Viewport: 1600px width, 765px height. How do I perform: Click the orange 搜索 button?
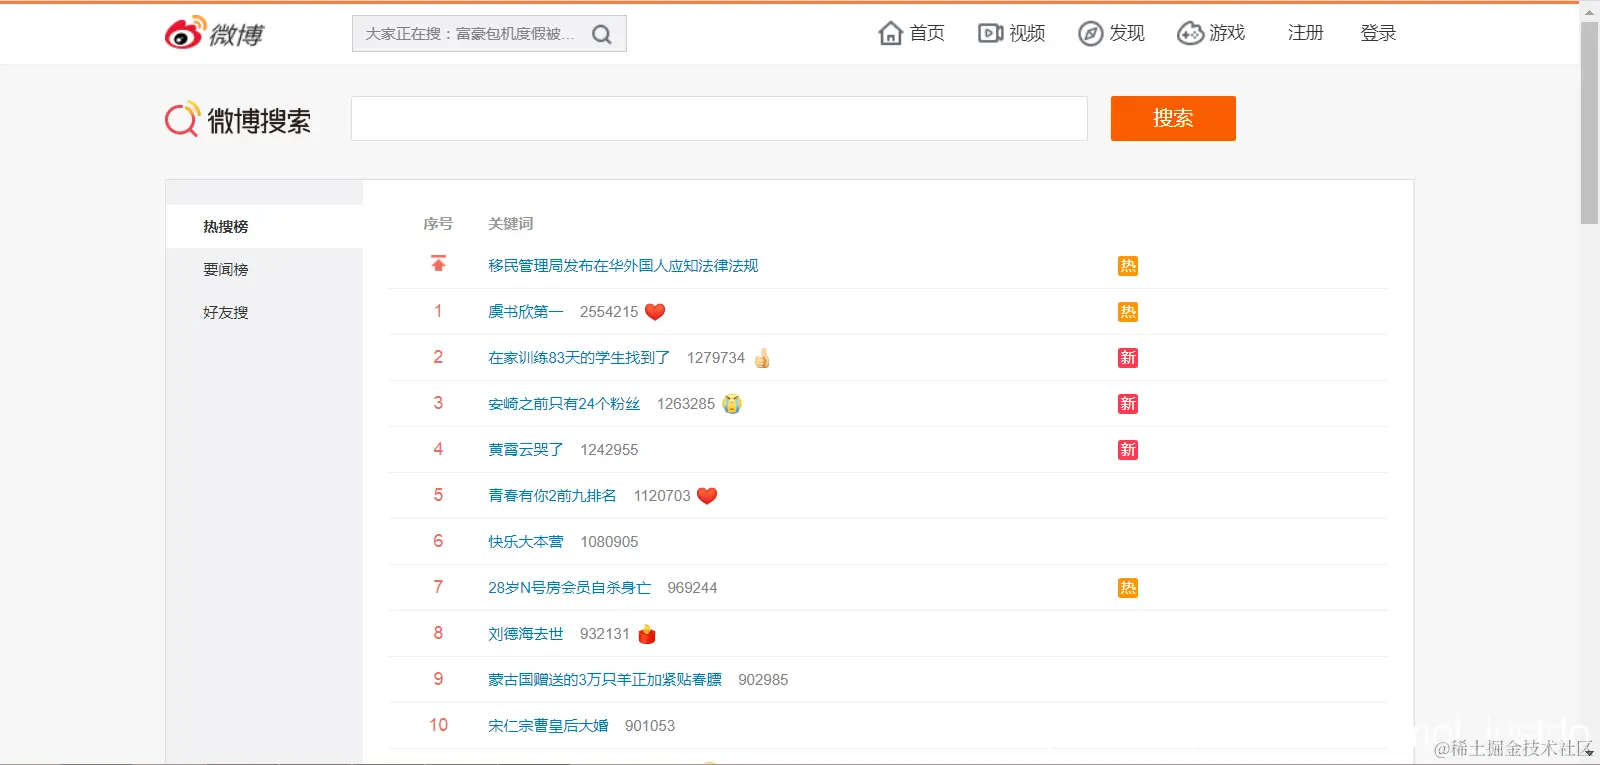[x=1173, y=118]
